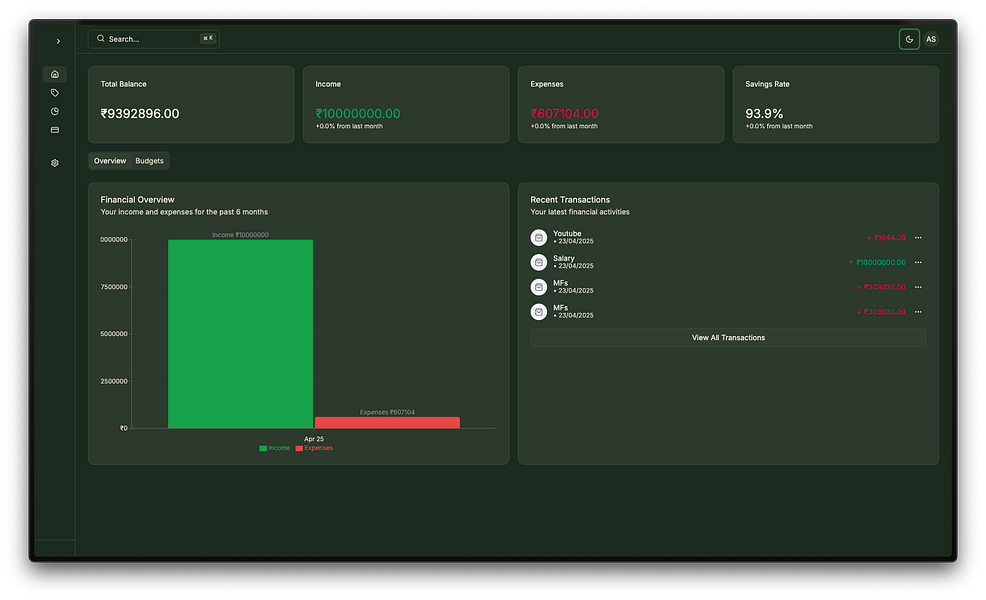Click View All Transactions

click(728, 337)
